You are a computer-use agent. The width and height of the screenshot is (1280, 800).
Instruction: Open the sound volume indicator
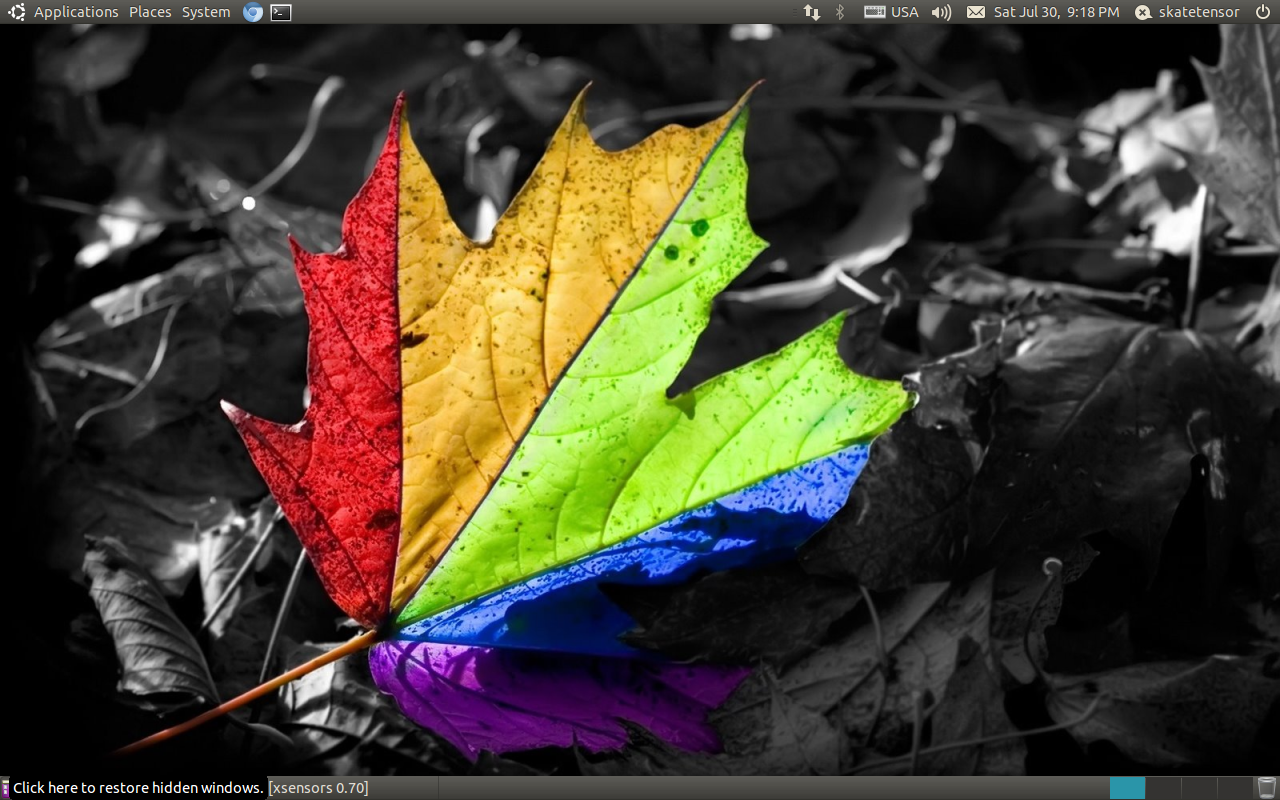pos(941,12)
